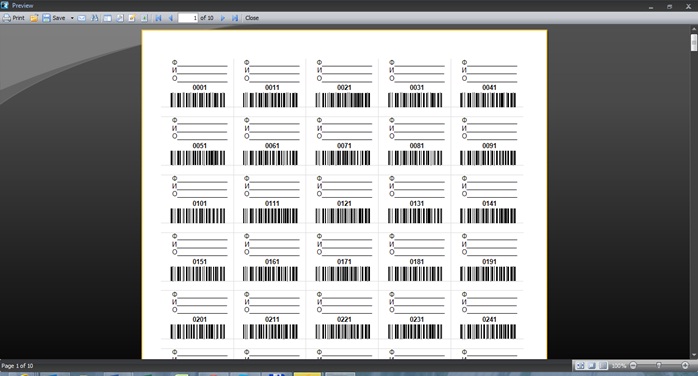This screenshot has width=698, height=376.
Task: Open the page settings icon
Action: point(120,18)
